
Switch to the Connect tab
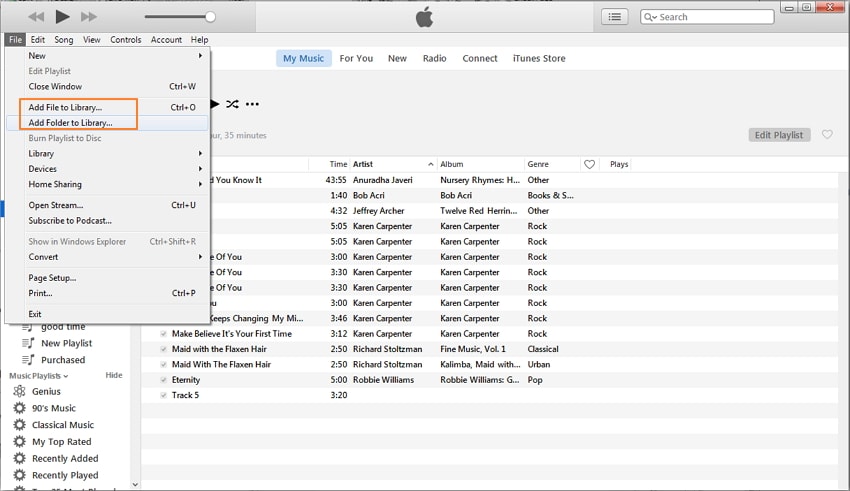pyautogui.click(x=480, y=58)
